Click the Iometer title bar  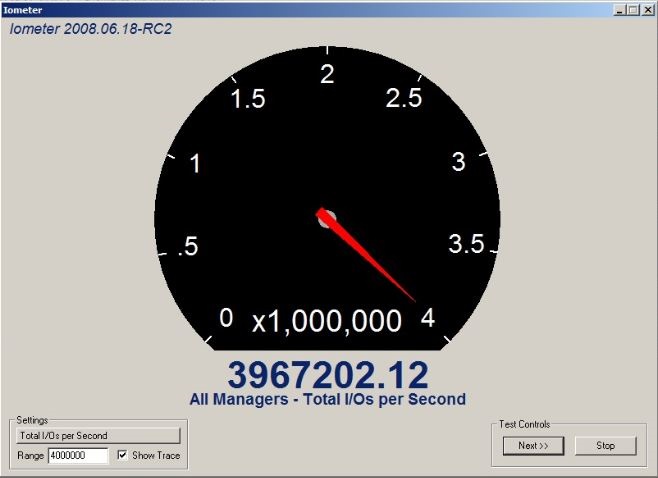tap(300, 9)
